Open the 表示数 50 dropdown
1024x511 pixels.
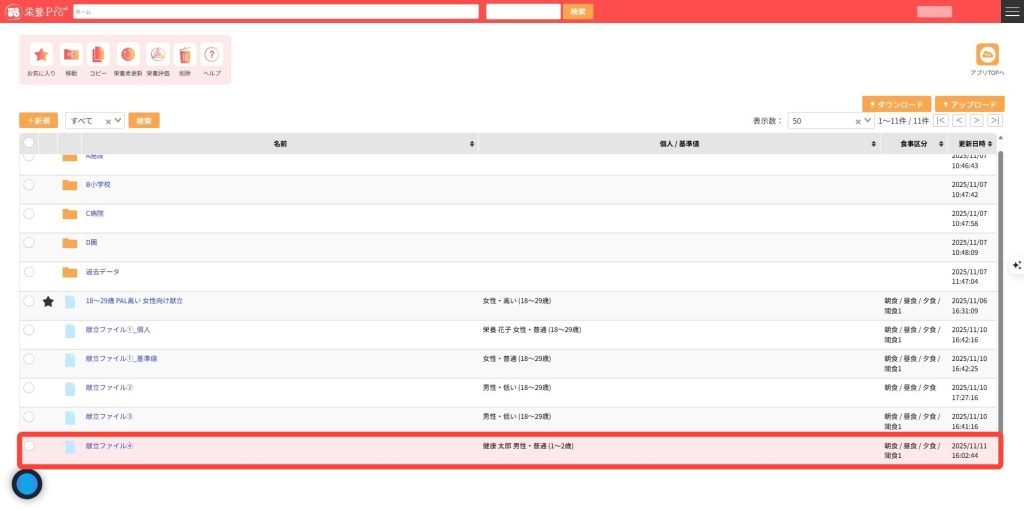867,120
